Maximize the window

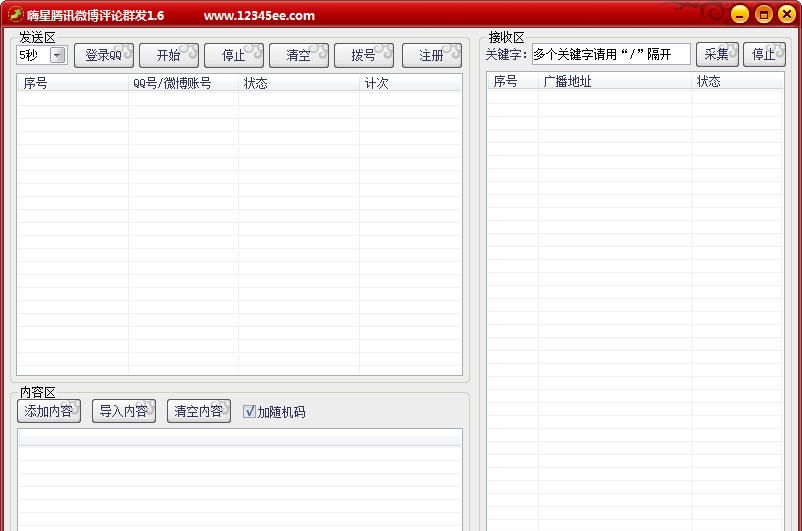tap(764, 14)
